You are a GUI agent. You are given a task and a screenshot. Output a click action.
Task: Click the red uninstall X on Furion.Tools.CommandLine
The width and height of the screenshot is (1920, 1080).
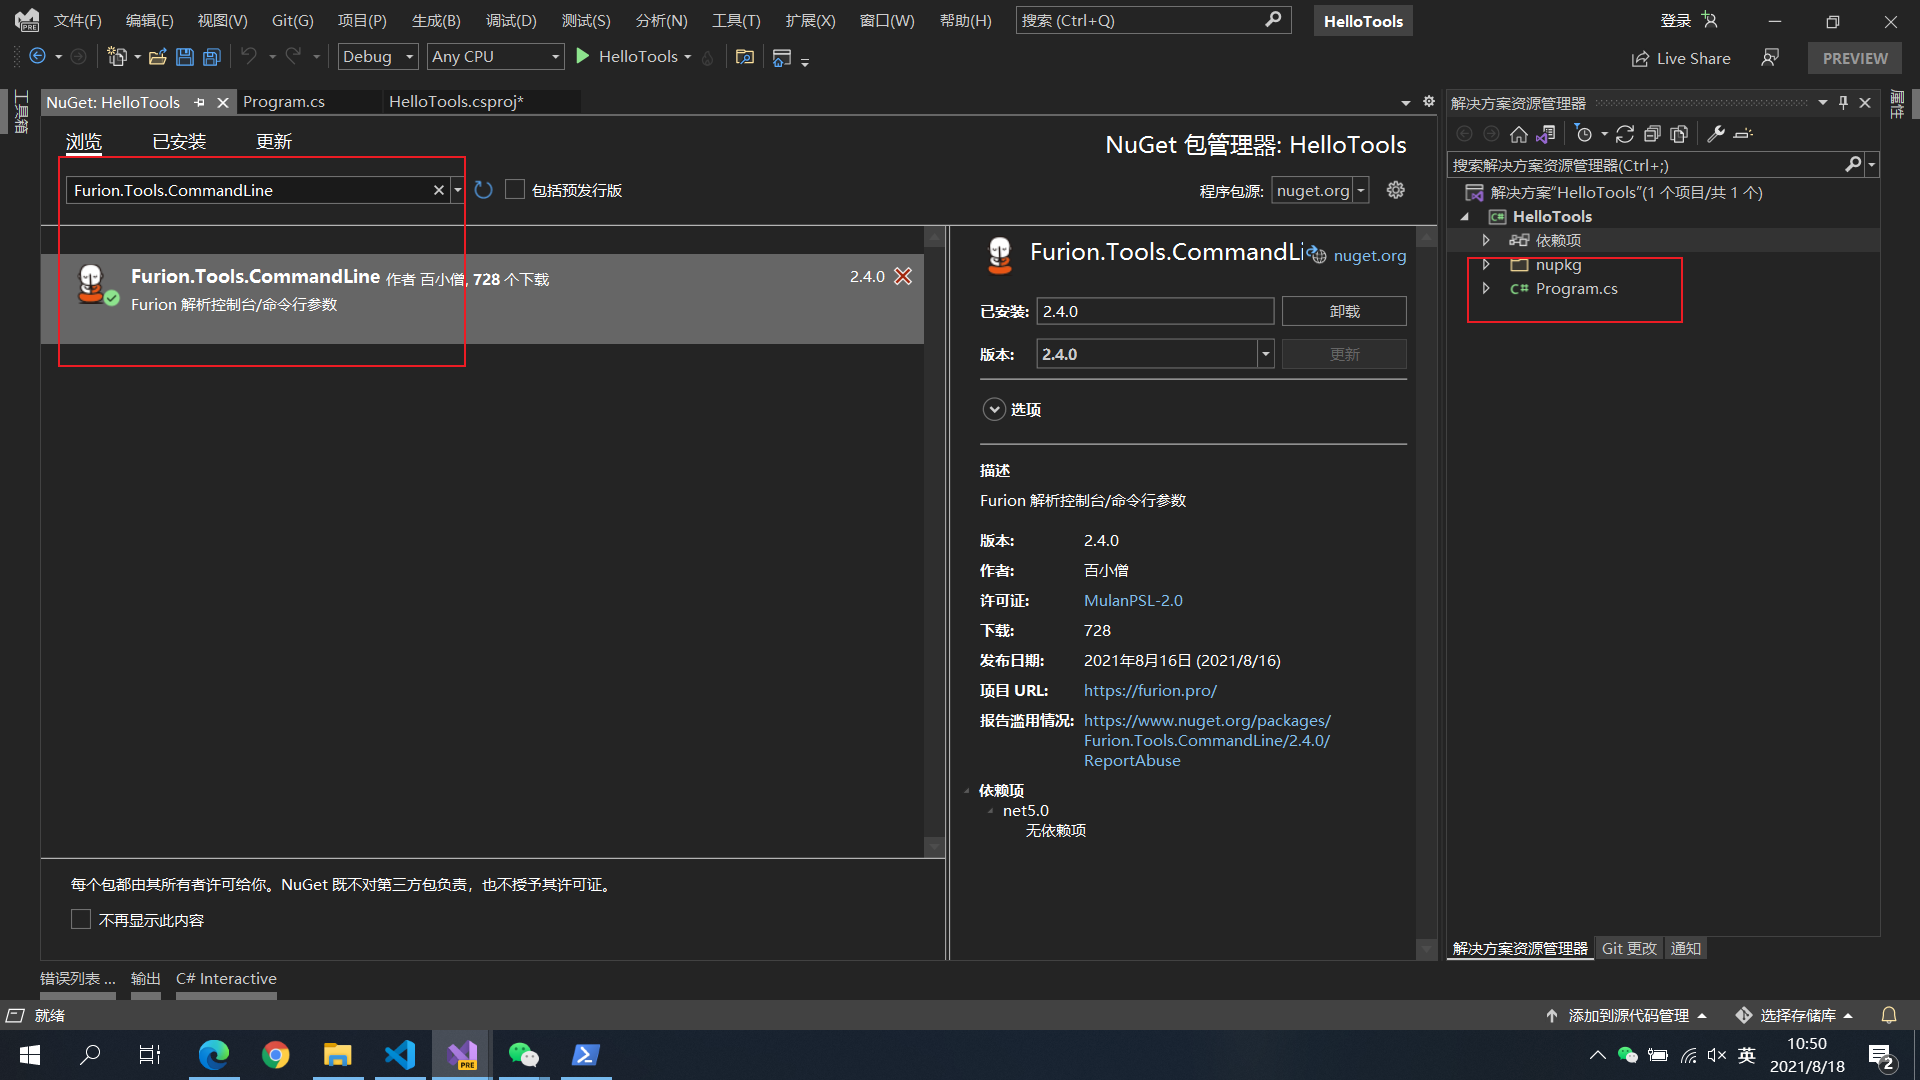[x=903, y=277]
